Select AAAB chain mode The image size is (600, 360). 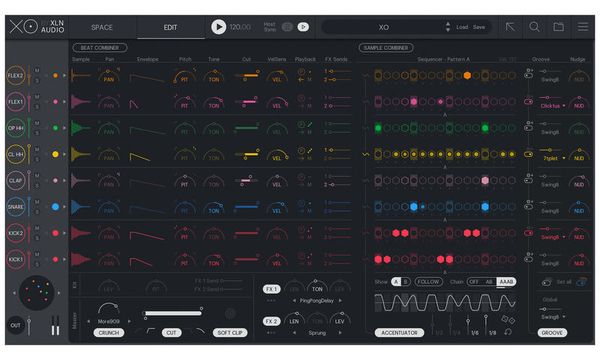coord(506,282)
